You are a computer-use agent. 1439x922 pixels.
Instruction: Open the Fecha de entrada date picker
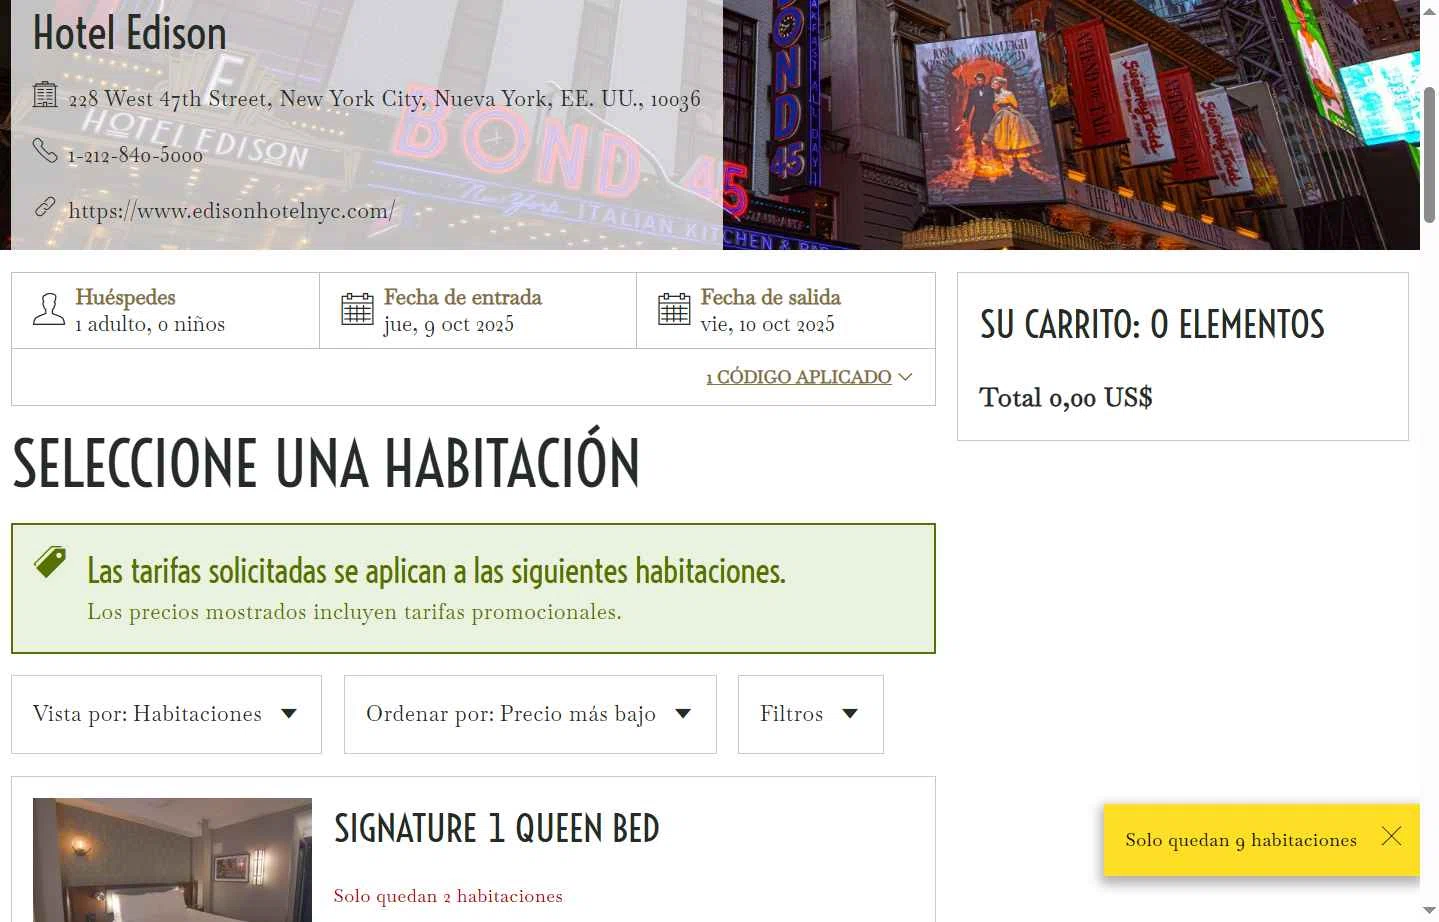(x=478, y=311)
